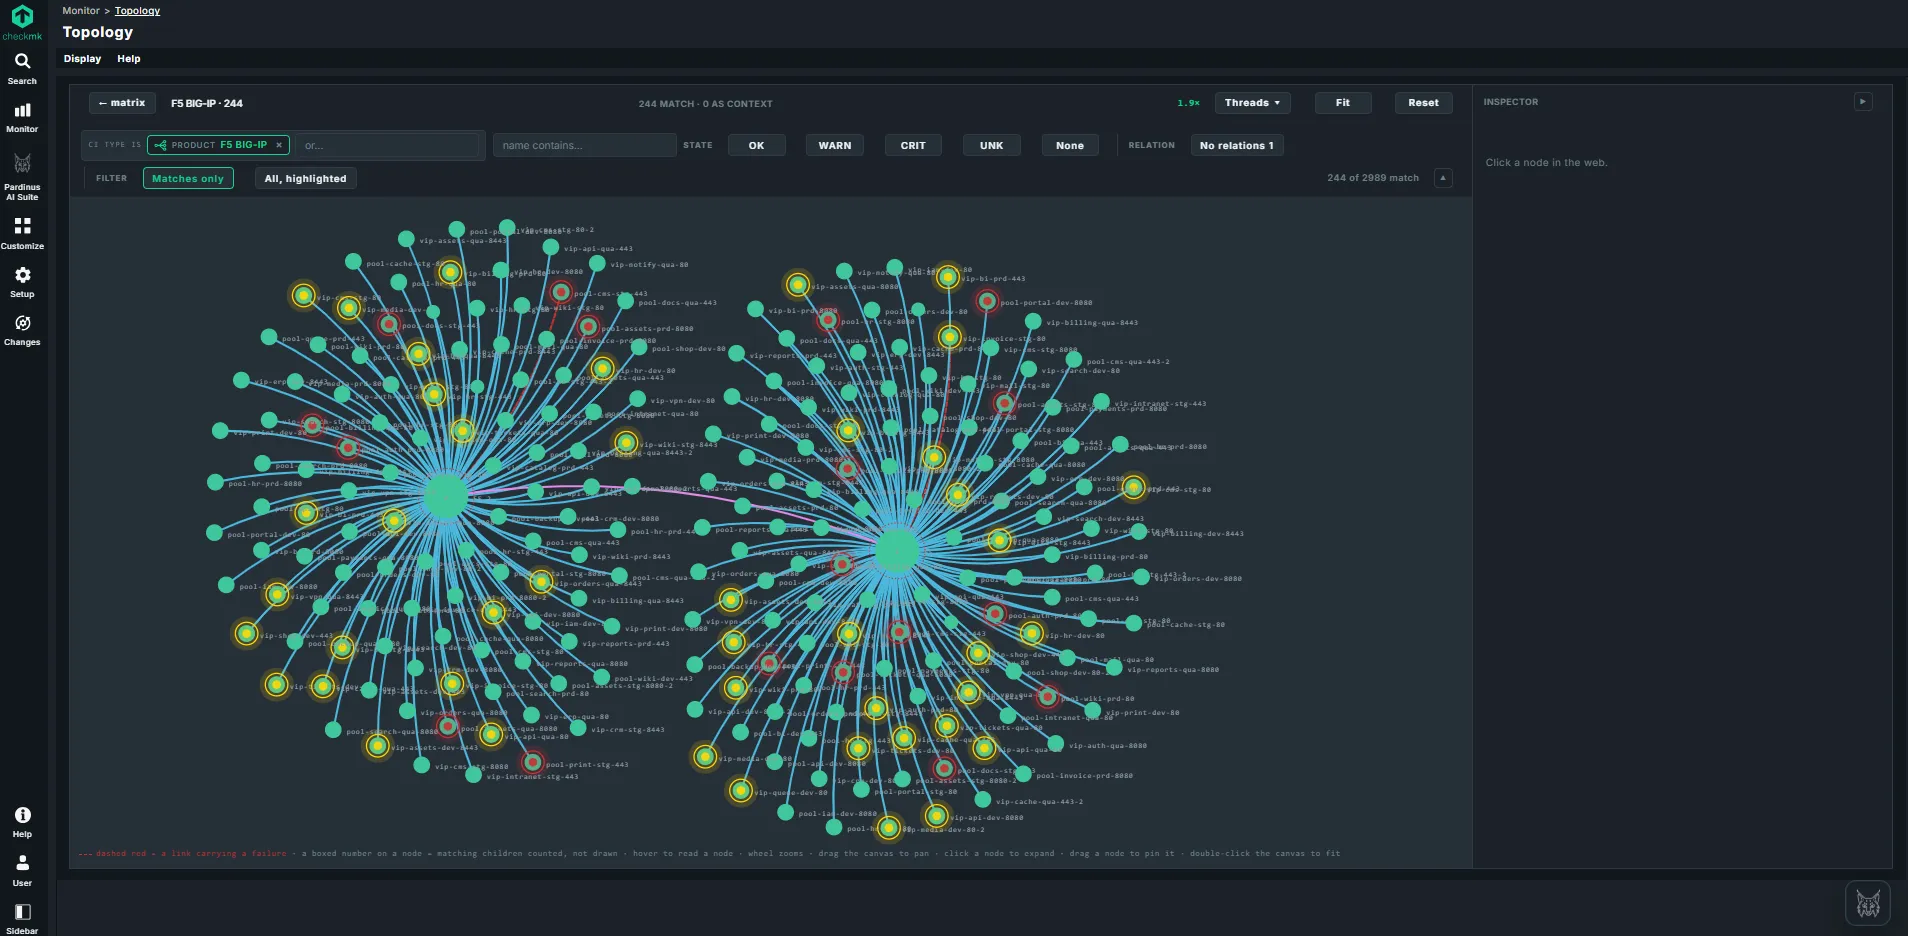This screenshot has width=1908, height=936.
Task: Open the Setup gear menu
Action: [22, 282]
